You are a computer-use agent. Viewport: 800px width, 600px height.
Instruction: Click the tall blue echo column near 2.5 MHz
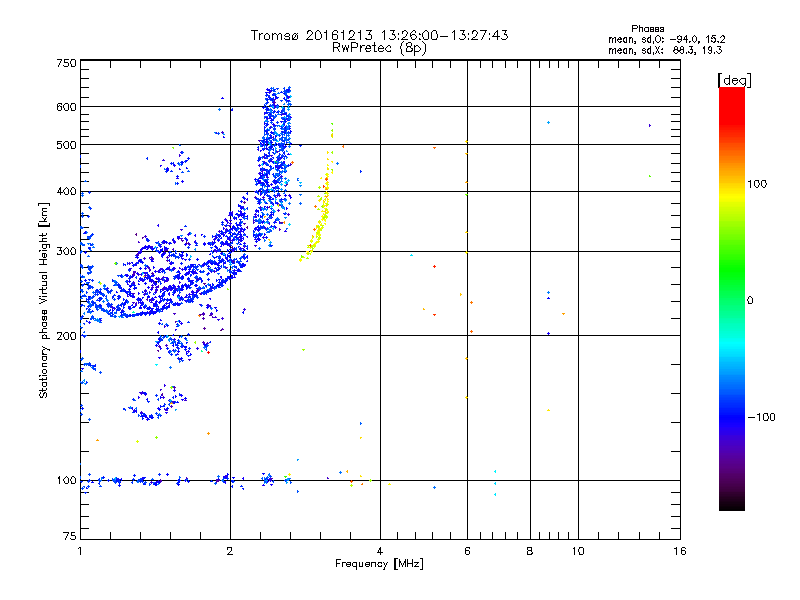pyautogui.click(x=274, y=168)
